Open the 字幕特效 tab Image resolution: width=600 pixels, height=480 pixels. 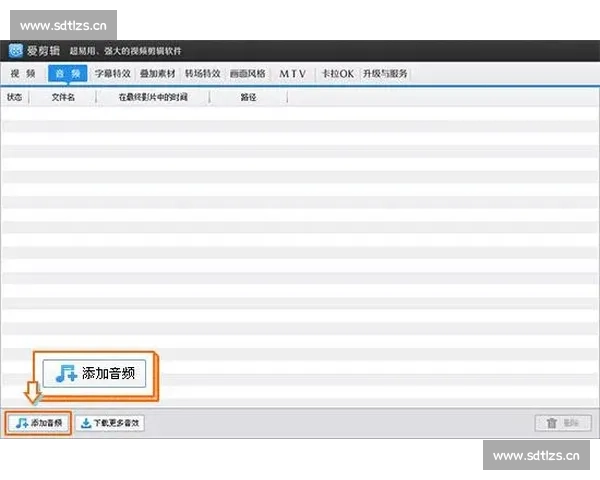click(112, 73)
